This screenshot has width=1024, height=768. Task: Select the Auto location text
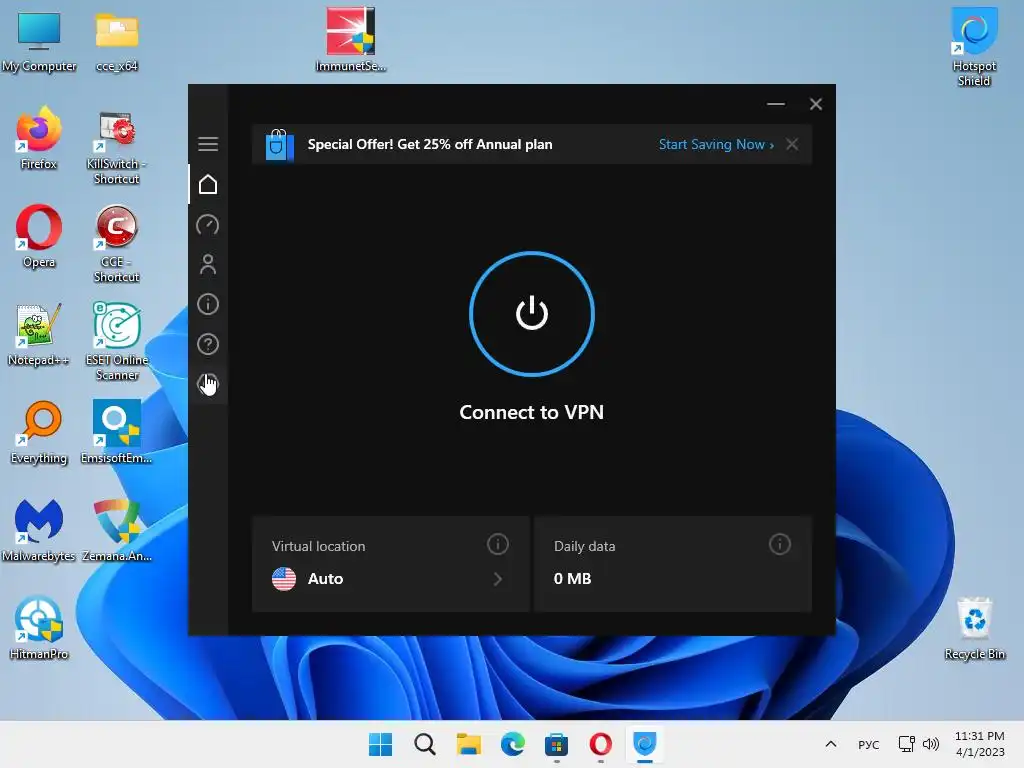(325, 579)
